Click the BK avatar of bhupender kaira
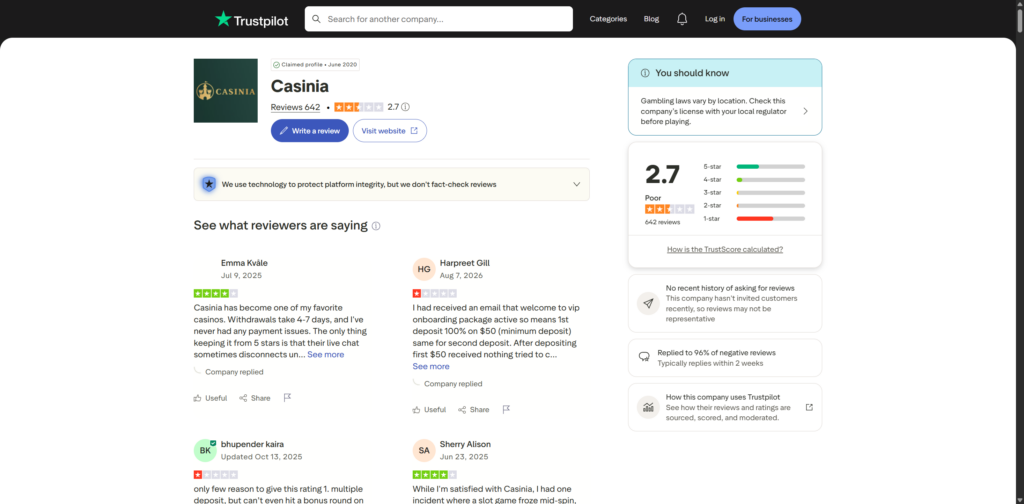This screenshot has height=504, width=1024. (x=205, y=450)
